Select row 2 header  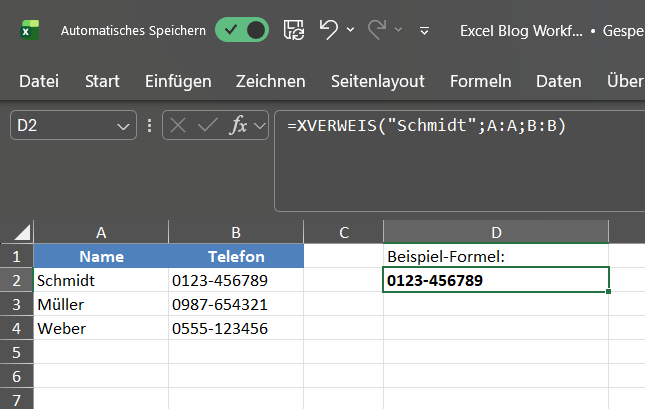point(16,280)
